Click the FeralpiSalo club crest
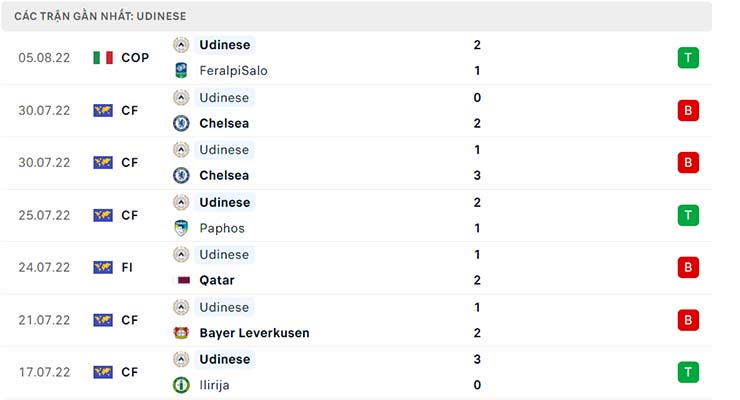 point(181,71)
